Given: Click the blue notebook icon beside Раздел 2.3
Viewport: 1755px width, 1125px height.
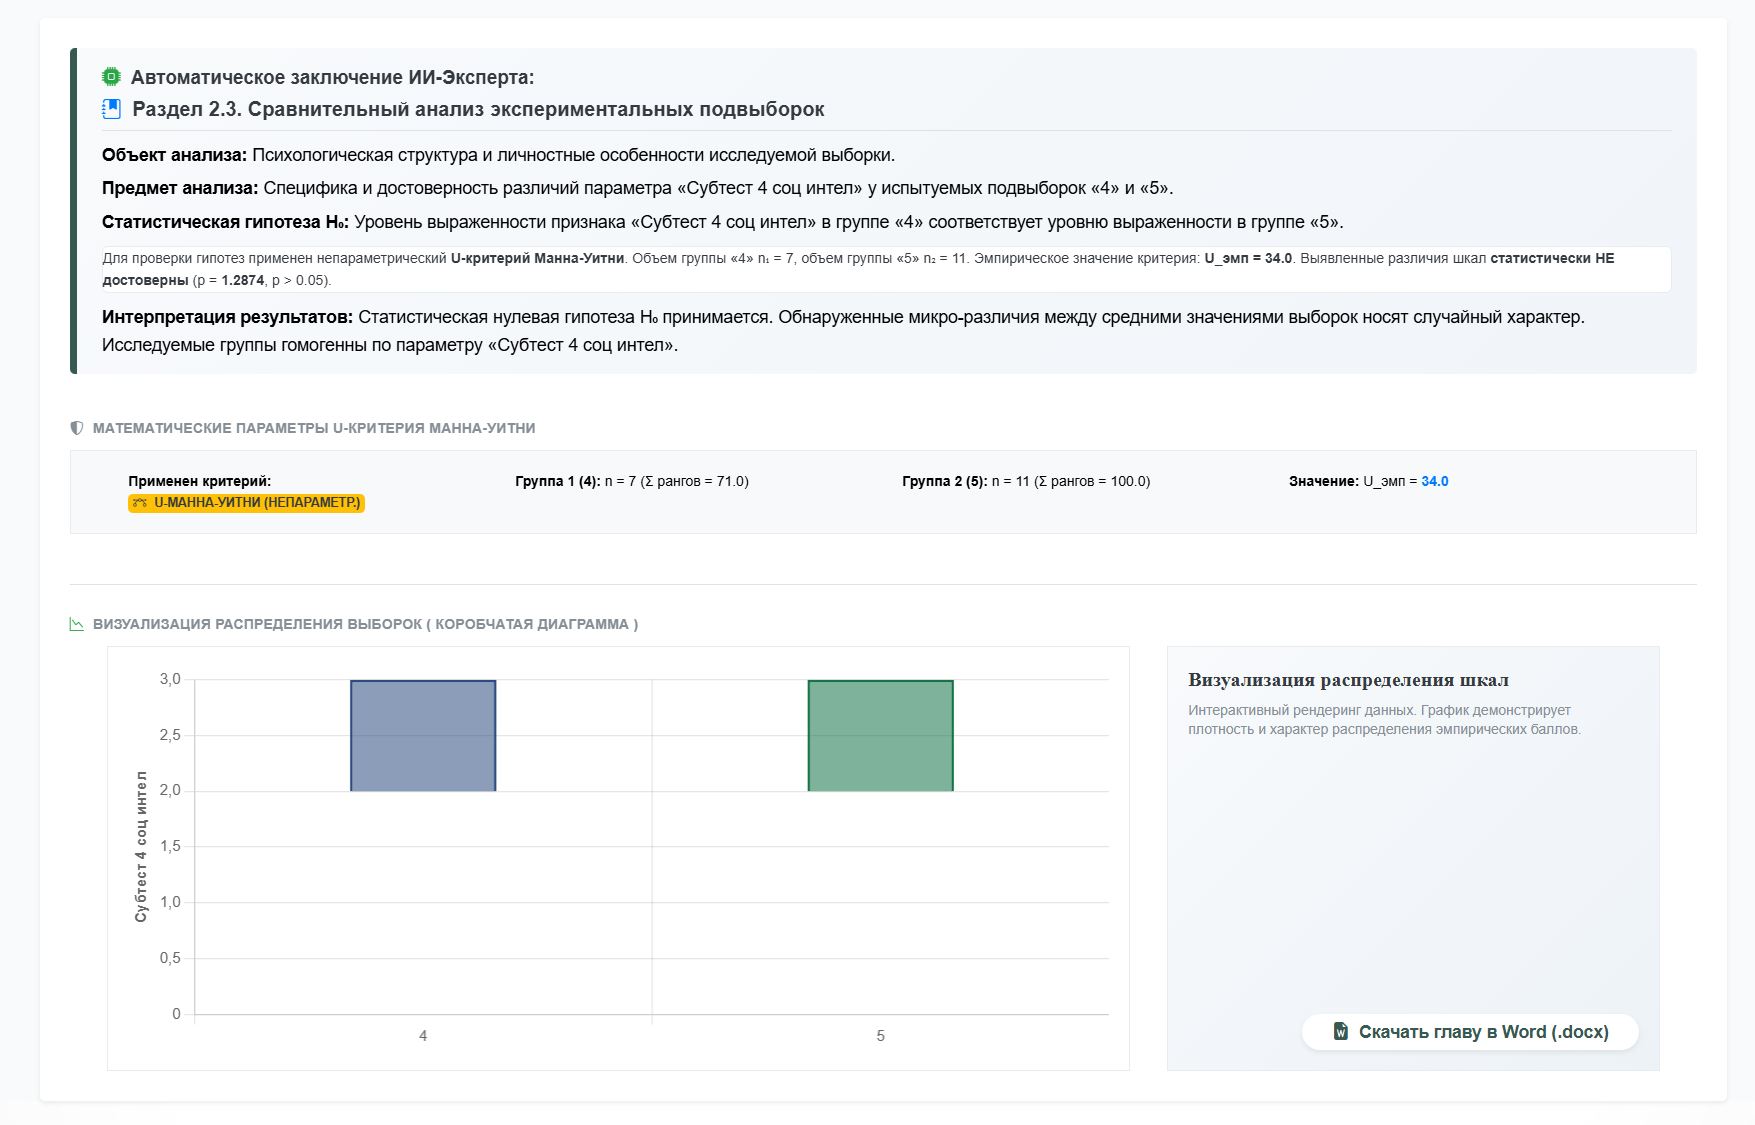Looking at the screenshot, I should tap(112, 109).
